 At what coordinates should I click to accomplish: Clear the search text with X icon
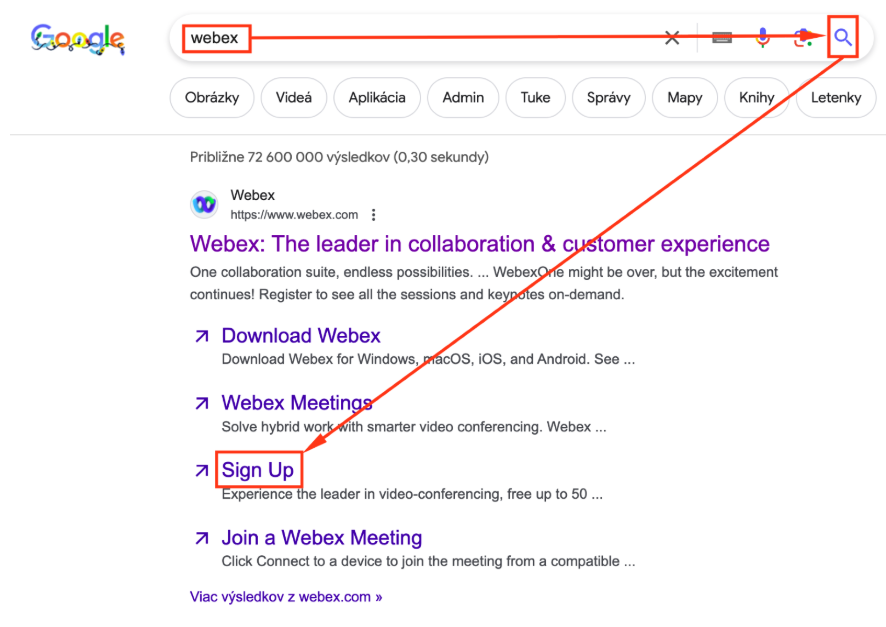(672, 38)
